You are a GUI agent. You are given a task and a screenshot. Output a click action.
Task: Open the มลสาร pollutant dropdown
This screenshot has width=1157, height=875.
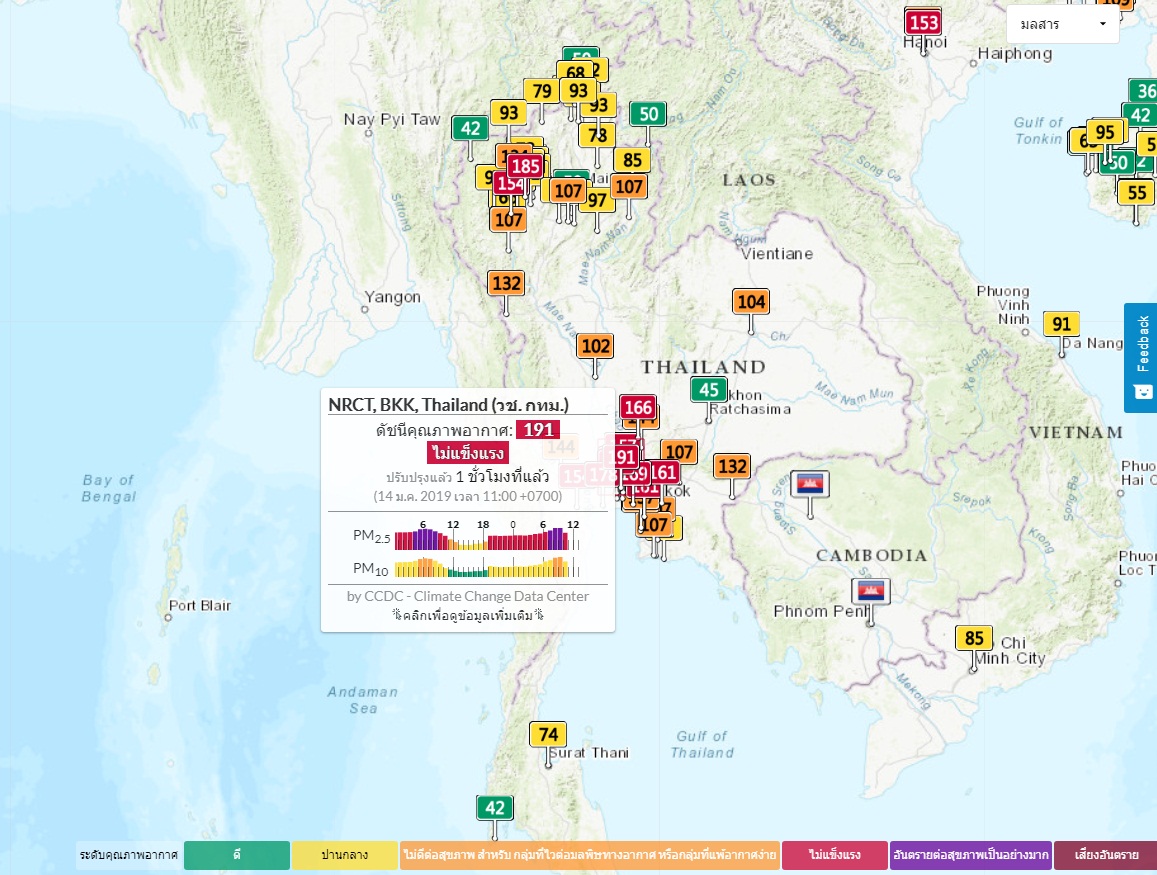(x=1062, y=24)
